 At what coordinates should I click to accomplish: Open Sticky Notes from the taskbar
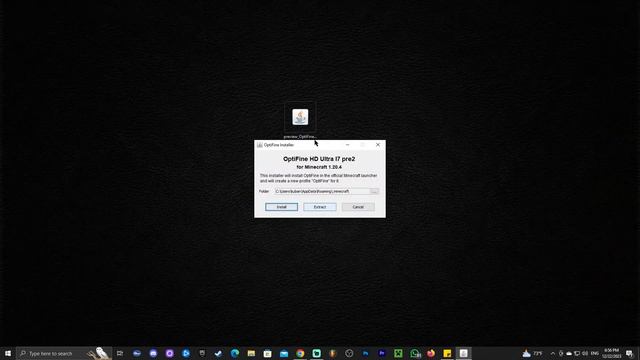pyautogui.click(x=447, y=353)
